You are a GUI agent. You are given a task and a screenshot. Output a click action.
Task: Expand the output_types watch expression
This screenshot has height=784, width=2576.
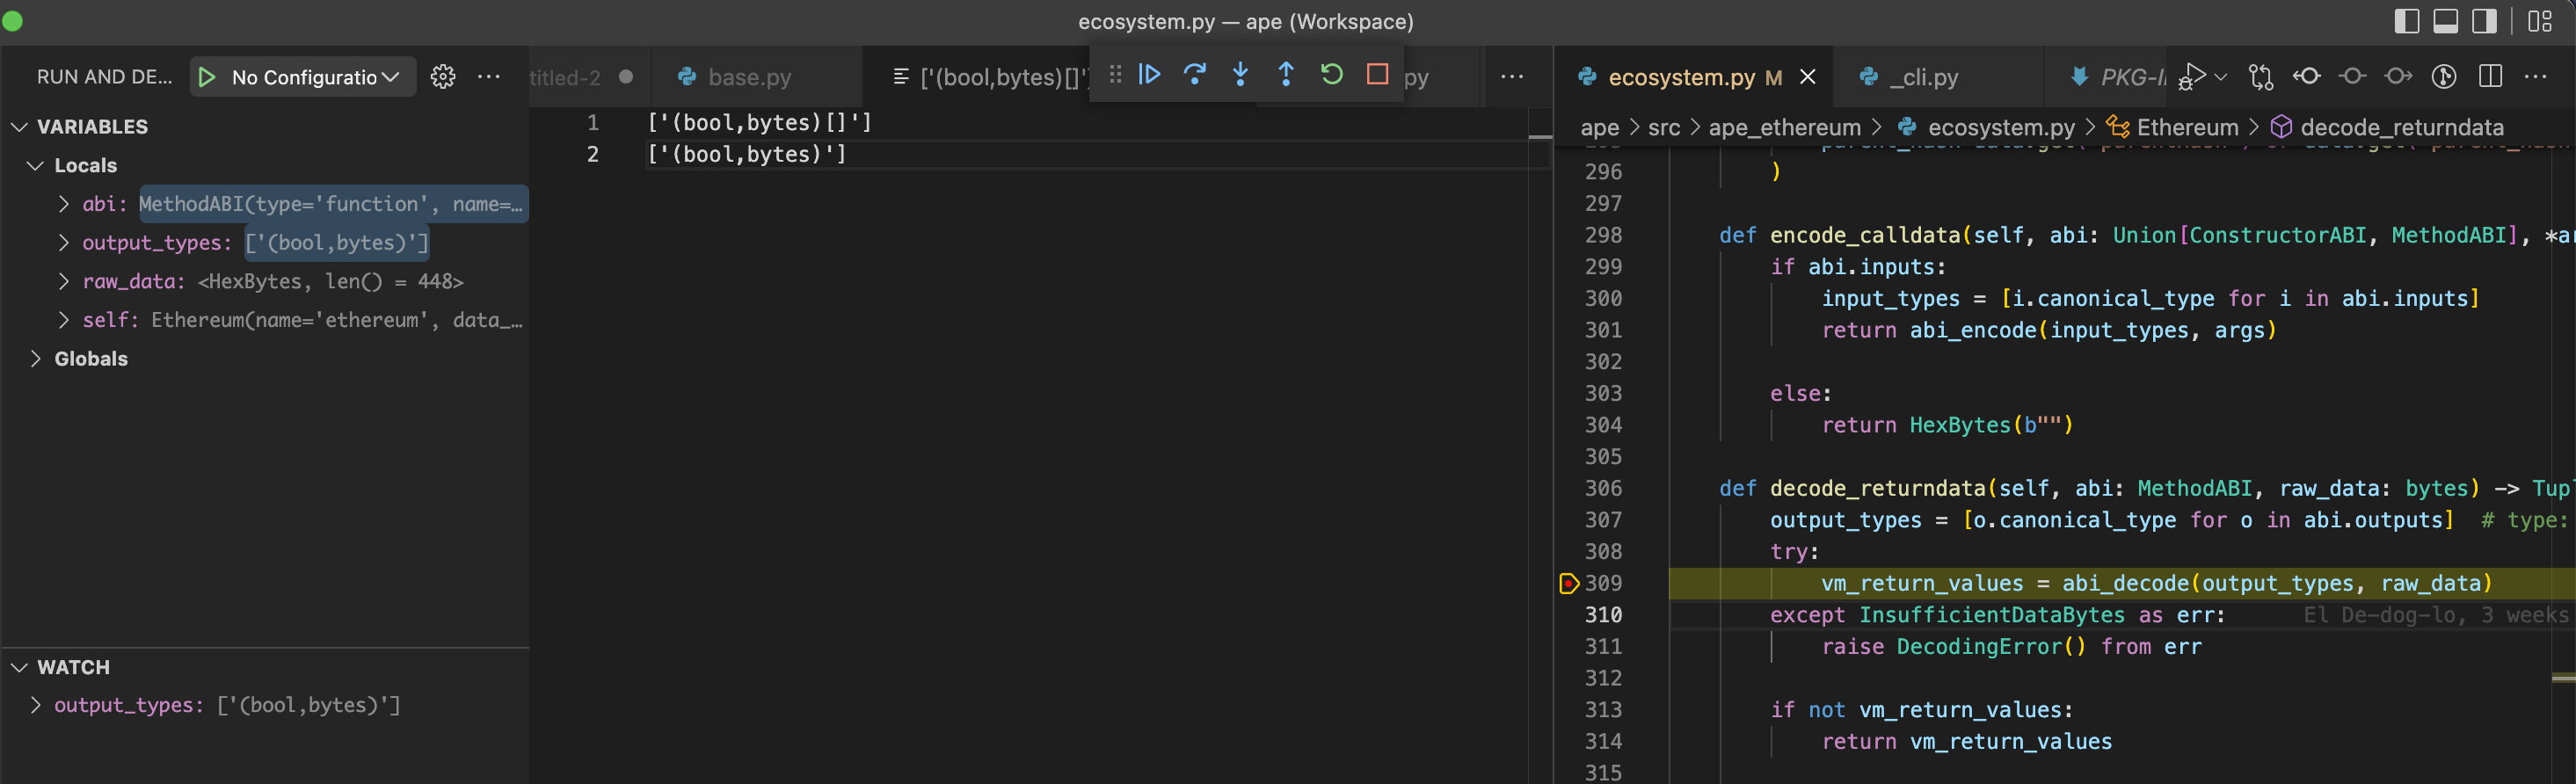(x=36, y=705)
